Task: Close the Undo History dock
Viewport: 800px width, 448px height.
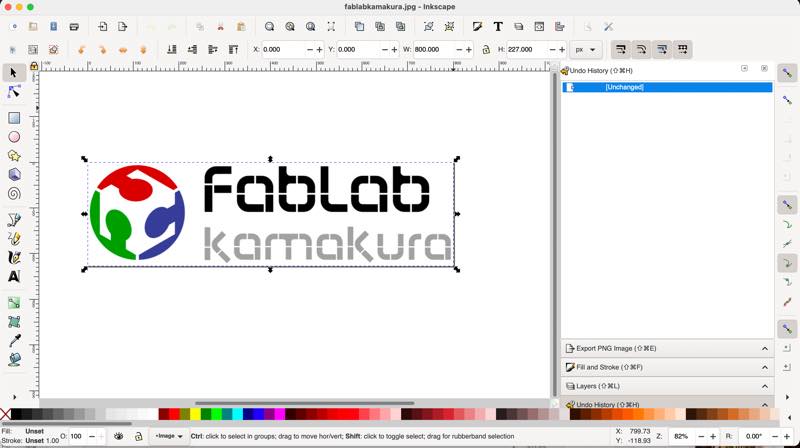Action: (764, 68)
